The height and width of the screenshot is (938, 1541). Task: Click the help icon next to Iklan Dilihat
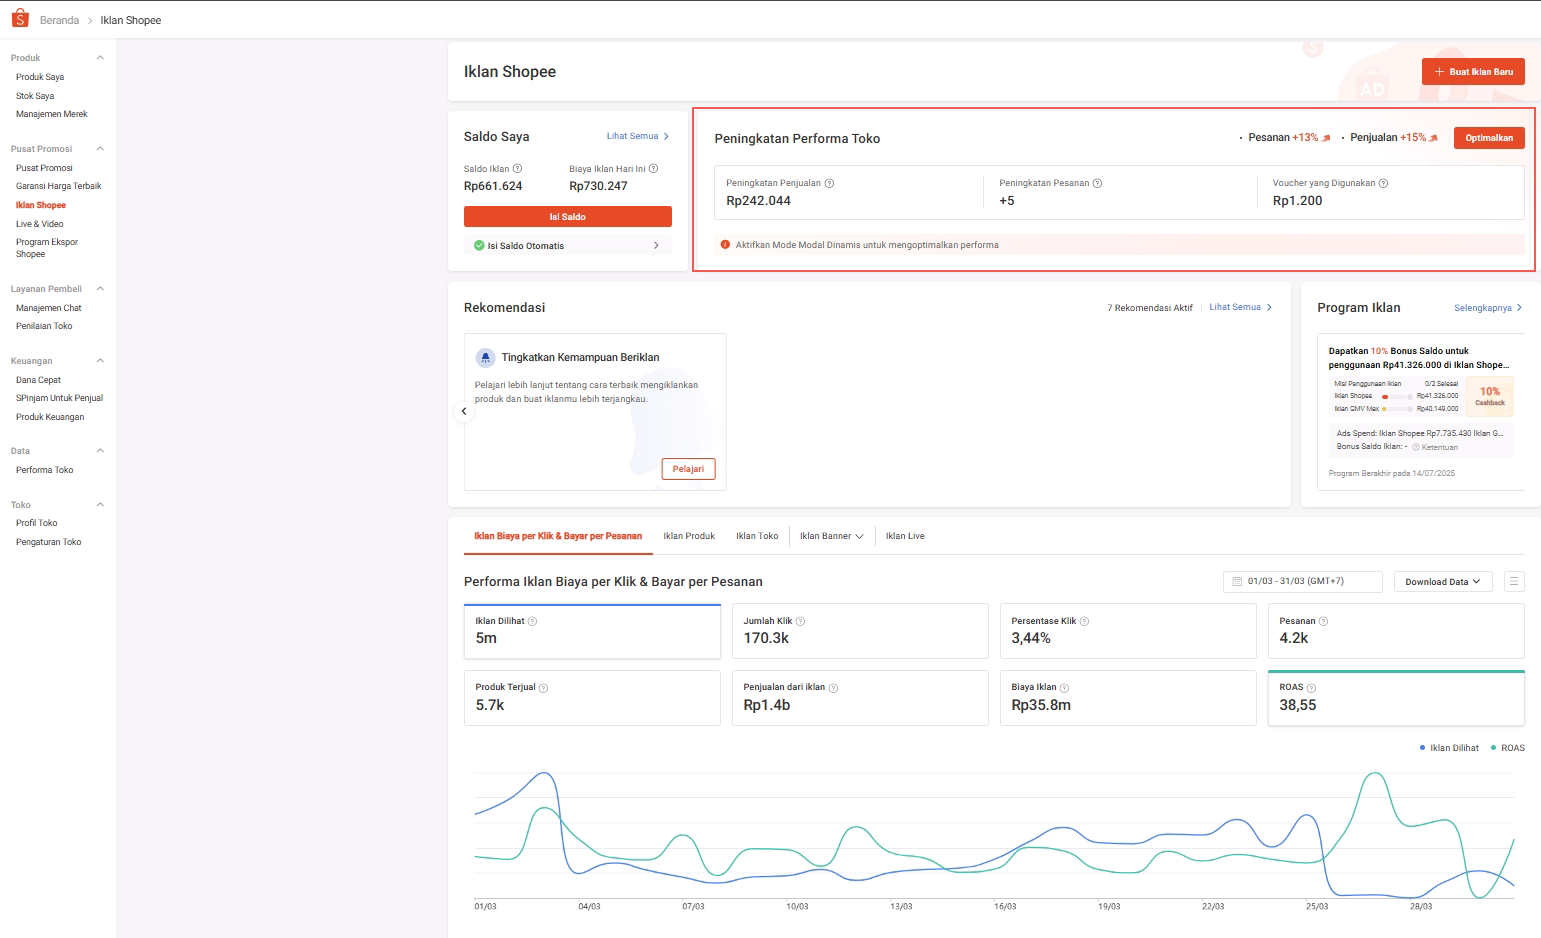click(x=532, y=621)
